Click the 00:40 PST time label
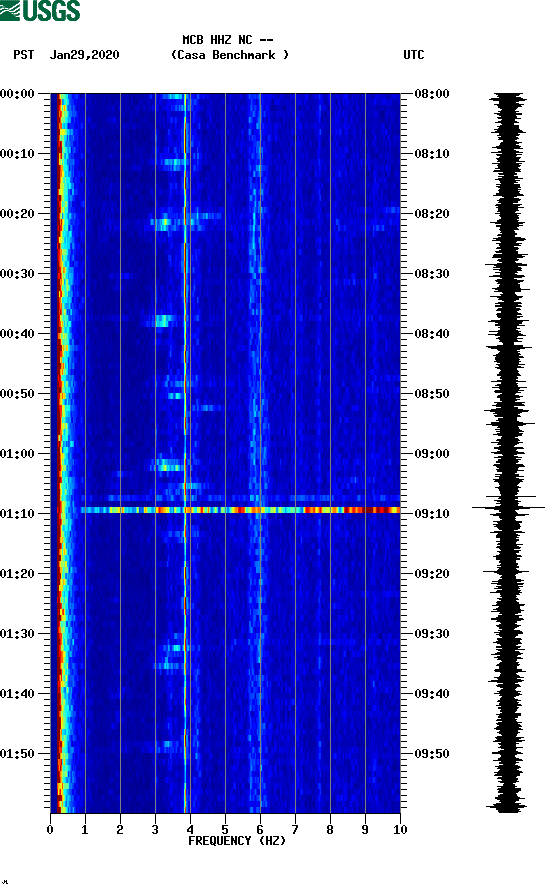Screen dimensions: 552x893 (x=17, y=334)
